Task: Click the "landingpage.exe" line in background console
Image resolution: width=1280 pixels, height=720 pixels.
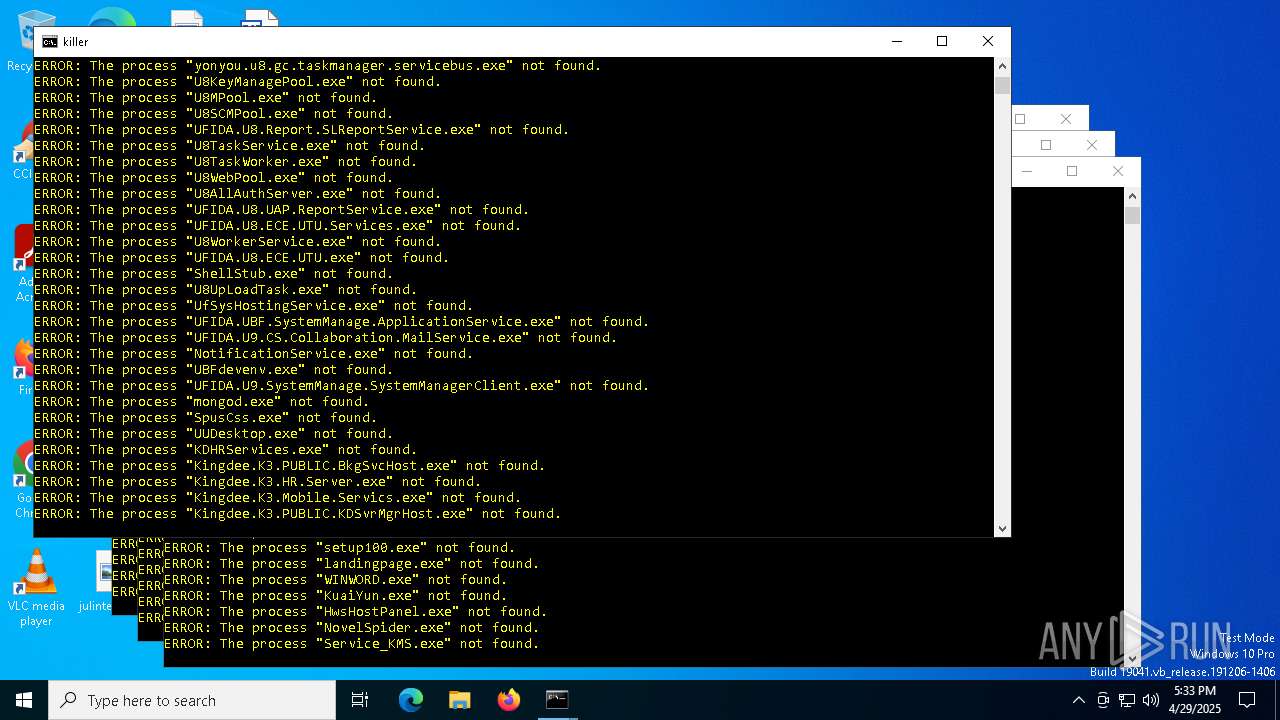Action: click(x=351, y=564)
